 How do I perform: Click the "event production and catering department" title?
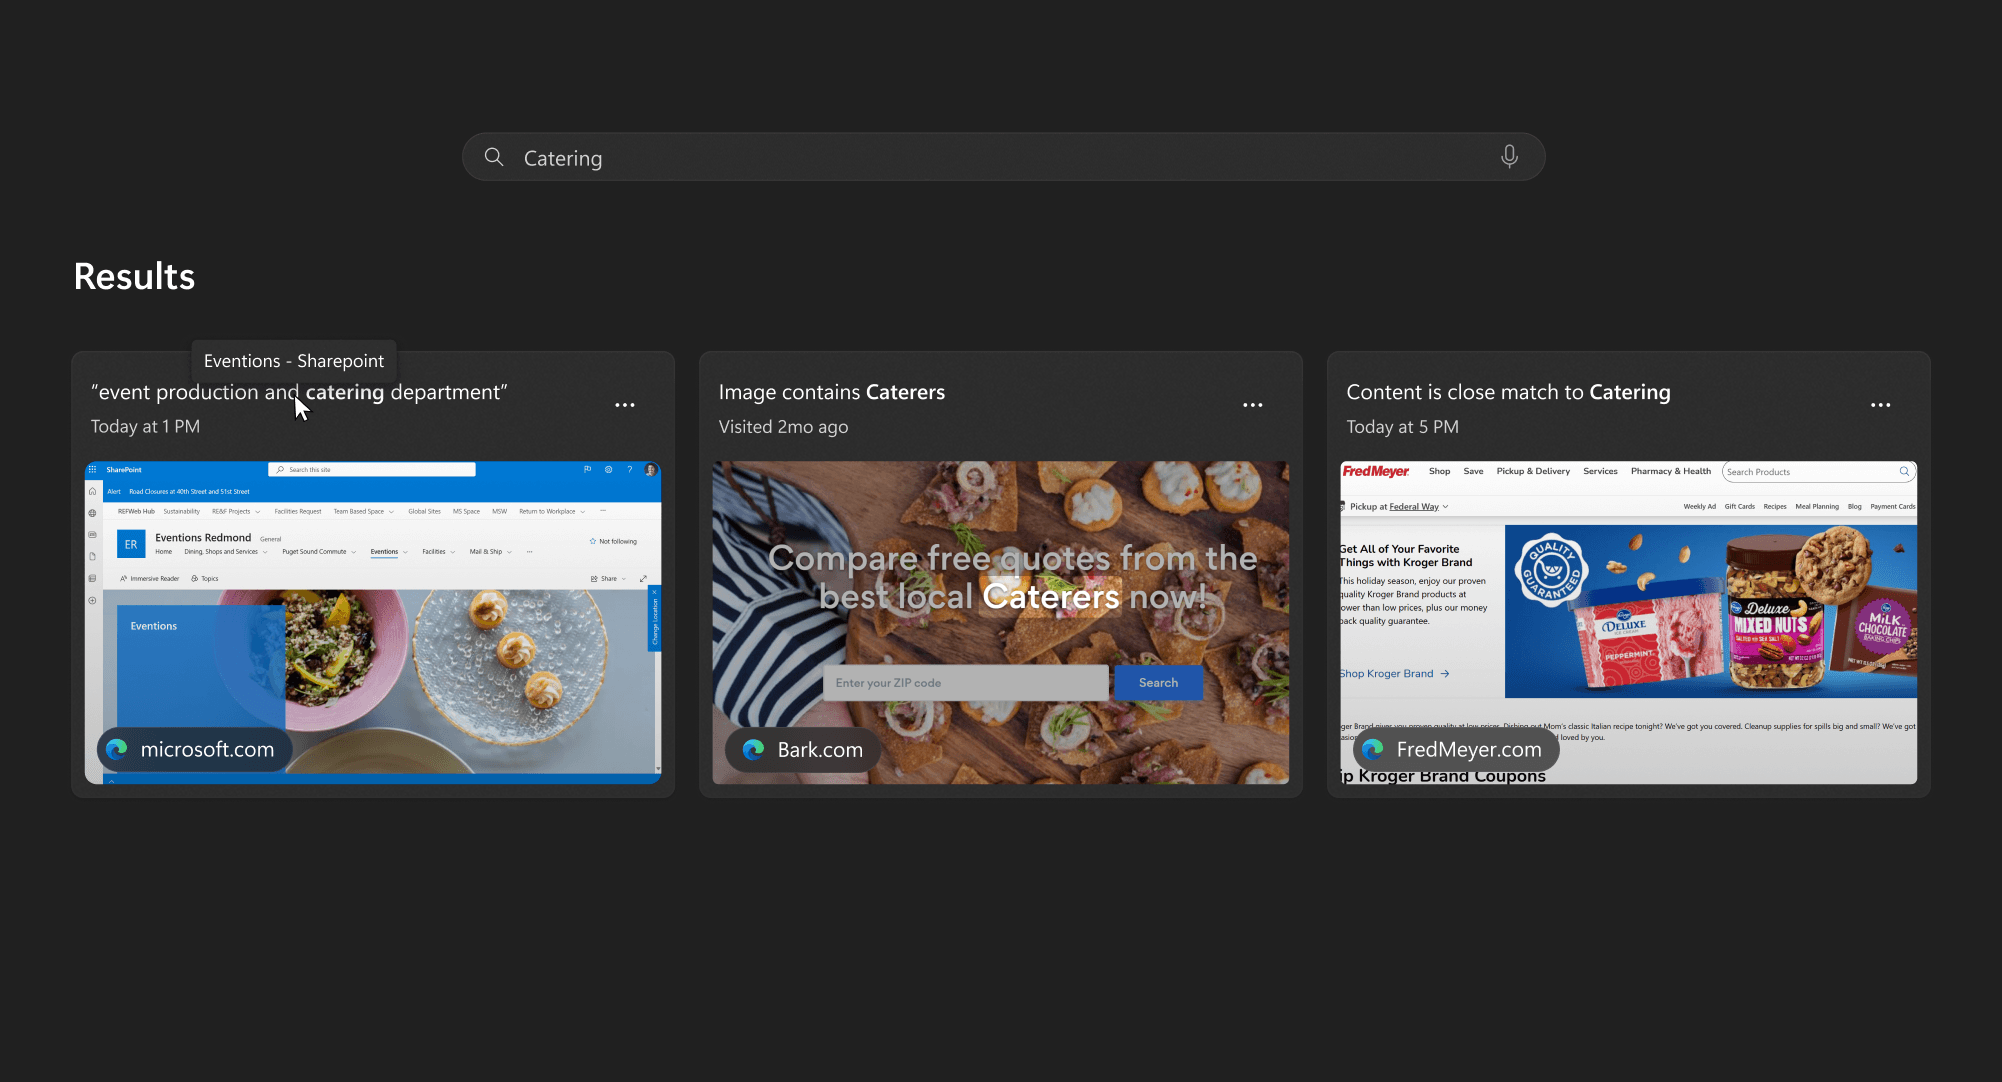[299, 392]
